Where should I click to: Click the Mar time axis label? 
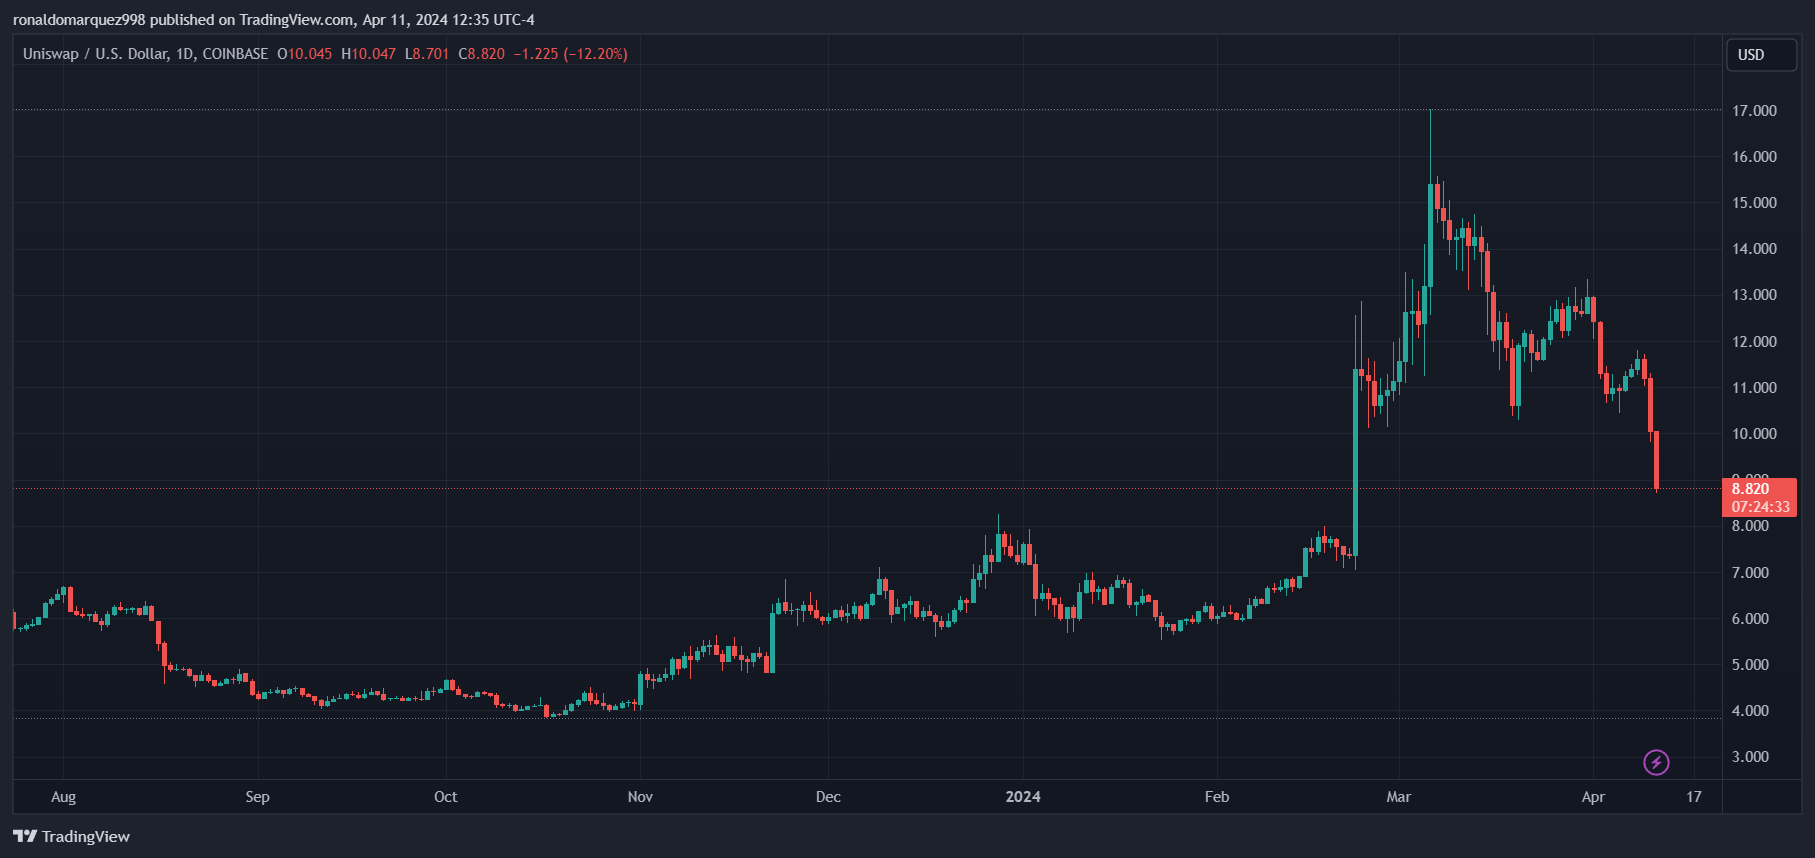[1399, 797]
